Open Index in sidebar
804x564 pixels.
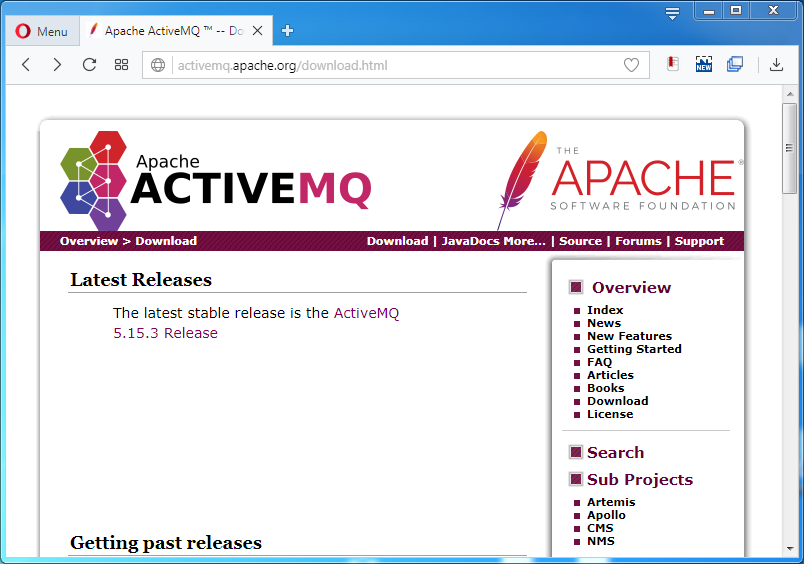[x=605, y=310]
